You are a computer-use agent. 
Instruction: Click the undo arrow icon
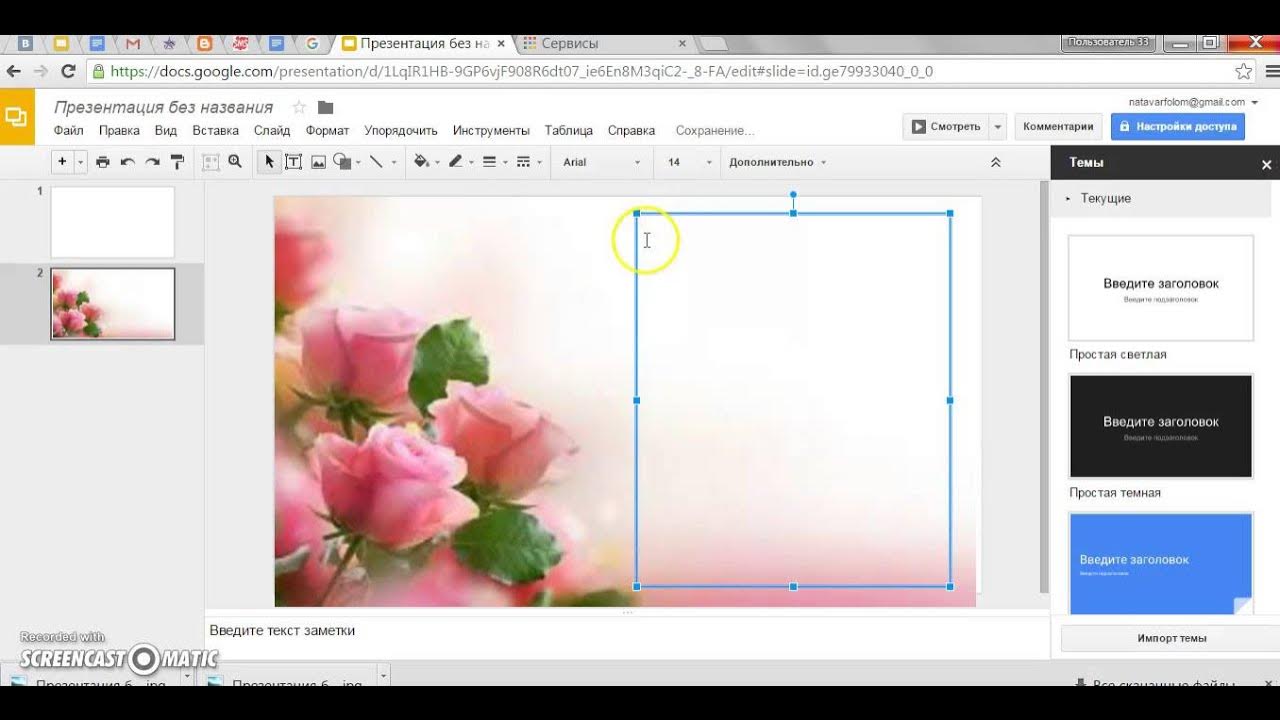[127, 162]
